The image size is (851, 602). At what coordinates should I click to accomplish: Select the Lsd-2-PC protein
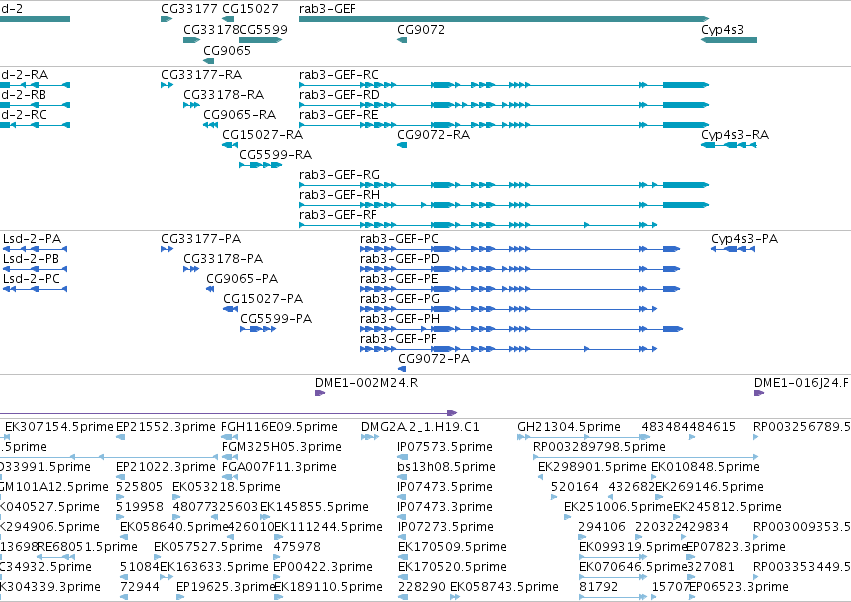[35, 289]
